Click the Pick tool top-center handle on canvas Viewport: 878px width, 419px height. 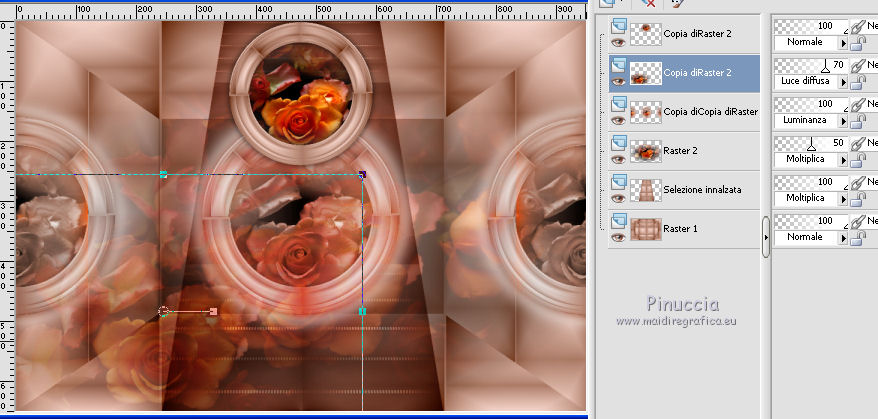[x=164, y=175]
